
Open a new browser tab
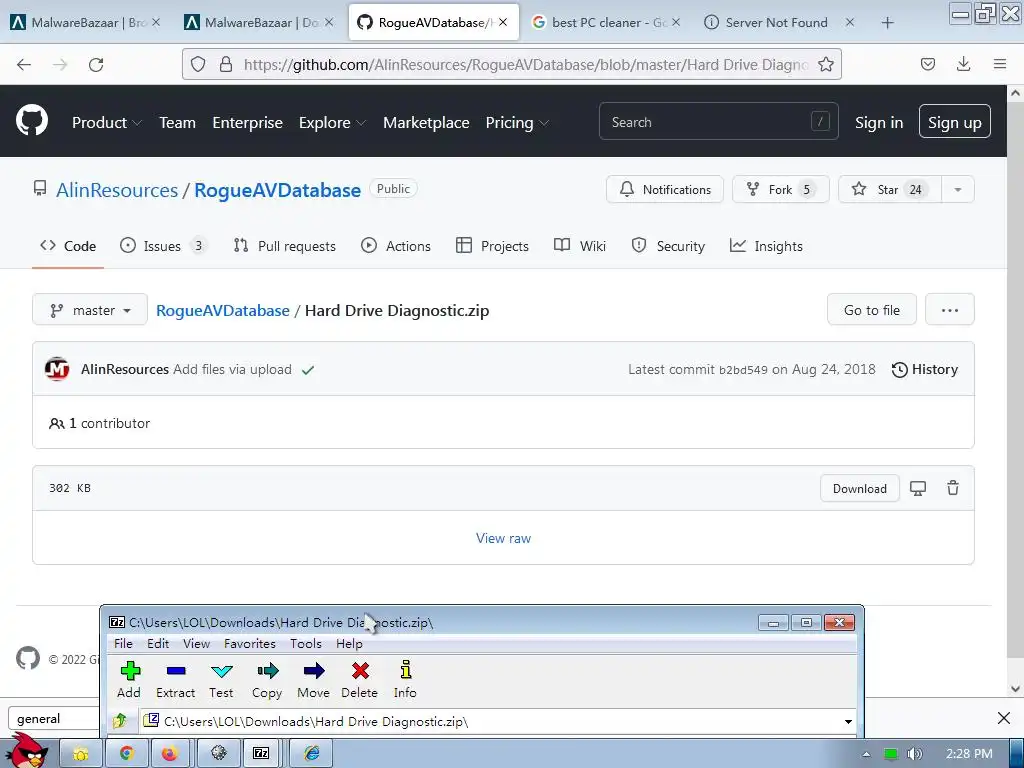[x=887, y=23]
